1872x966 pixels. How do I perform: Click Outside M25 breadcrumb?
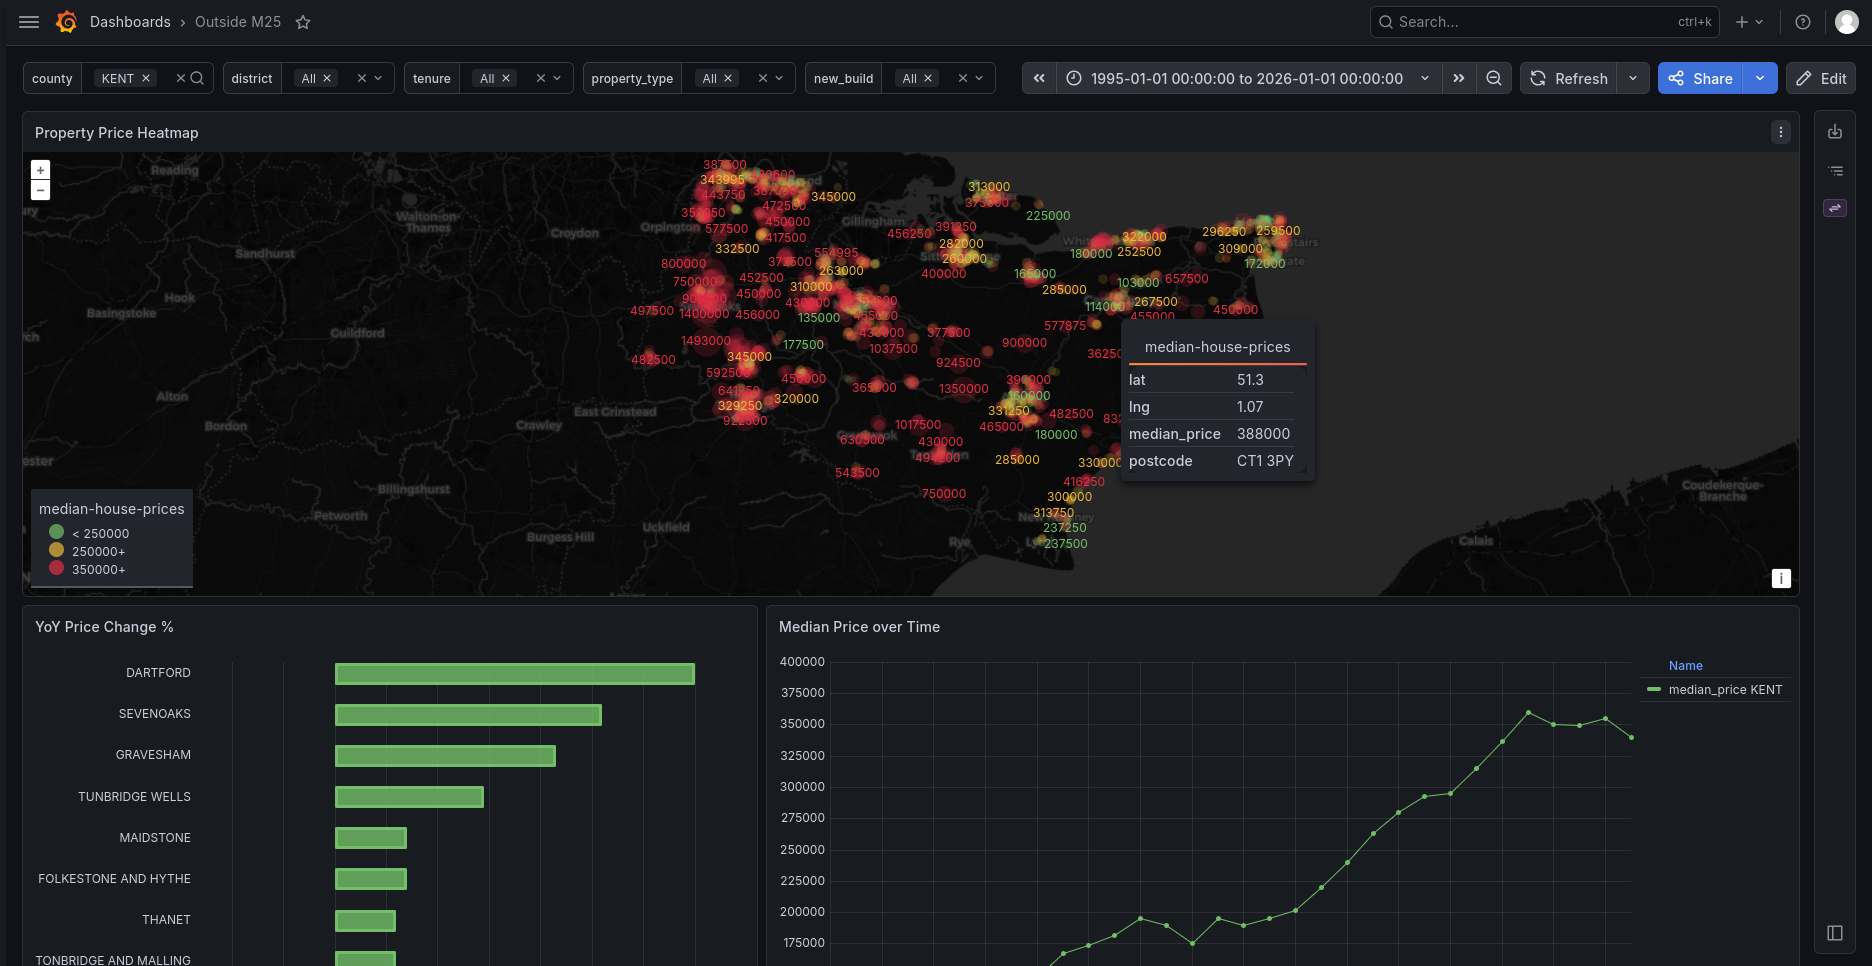[238, 22]
